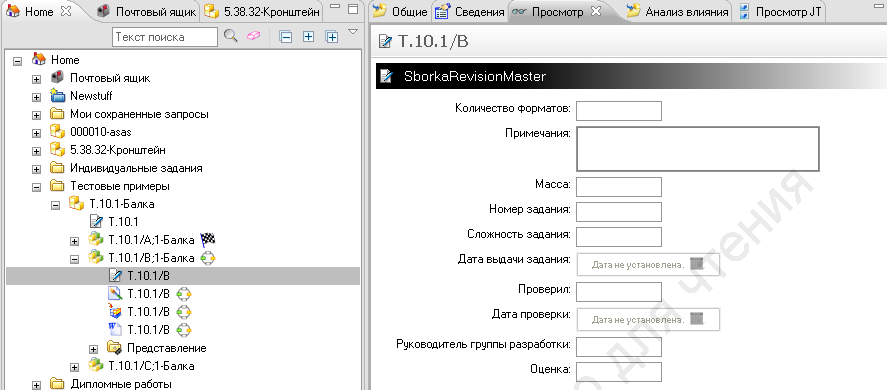
Task: Expand the Дипломные работы folder
Action: tap(36, 385)
